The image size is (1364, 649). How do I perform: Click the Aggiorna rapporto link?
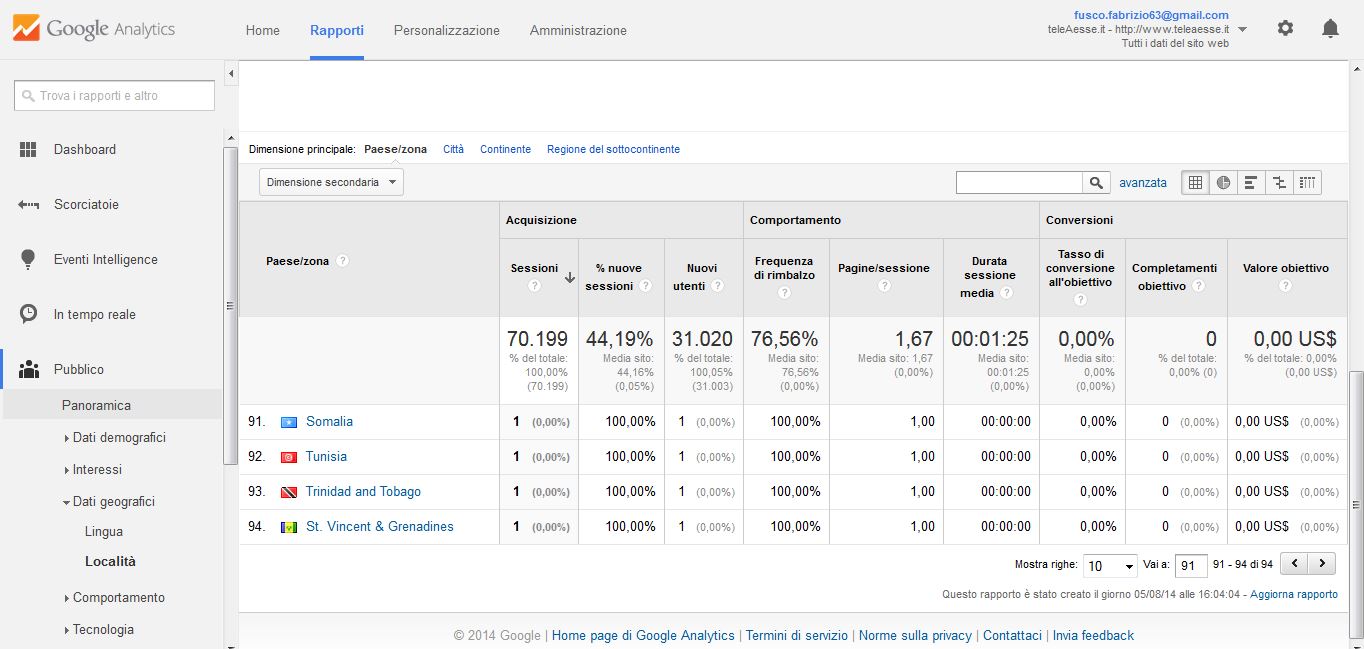(1294, 594)
